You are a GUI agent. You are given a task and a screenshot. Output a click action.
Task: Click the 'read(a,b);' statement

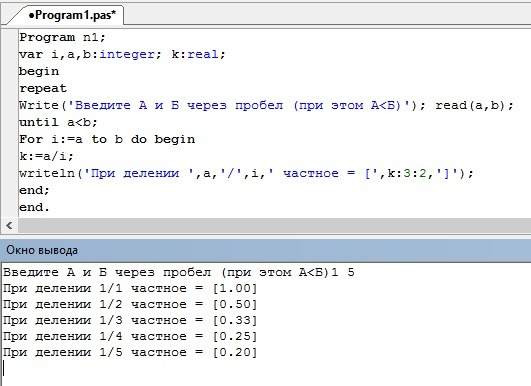pyautogui.click(x=474, y=105)
